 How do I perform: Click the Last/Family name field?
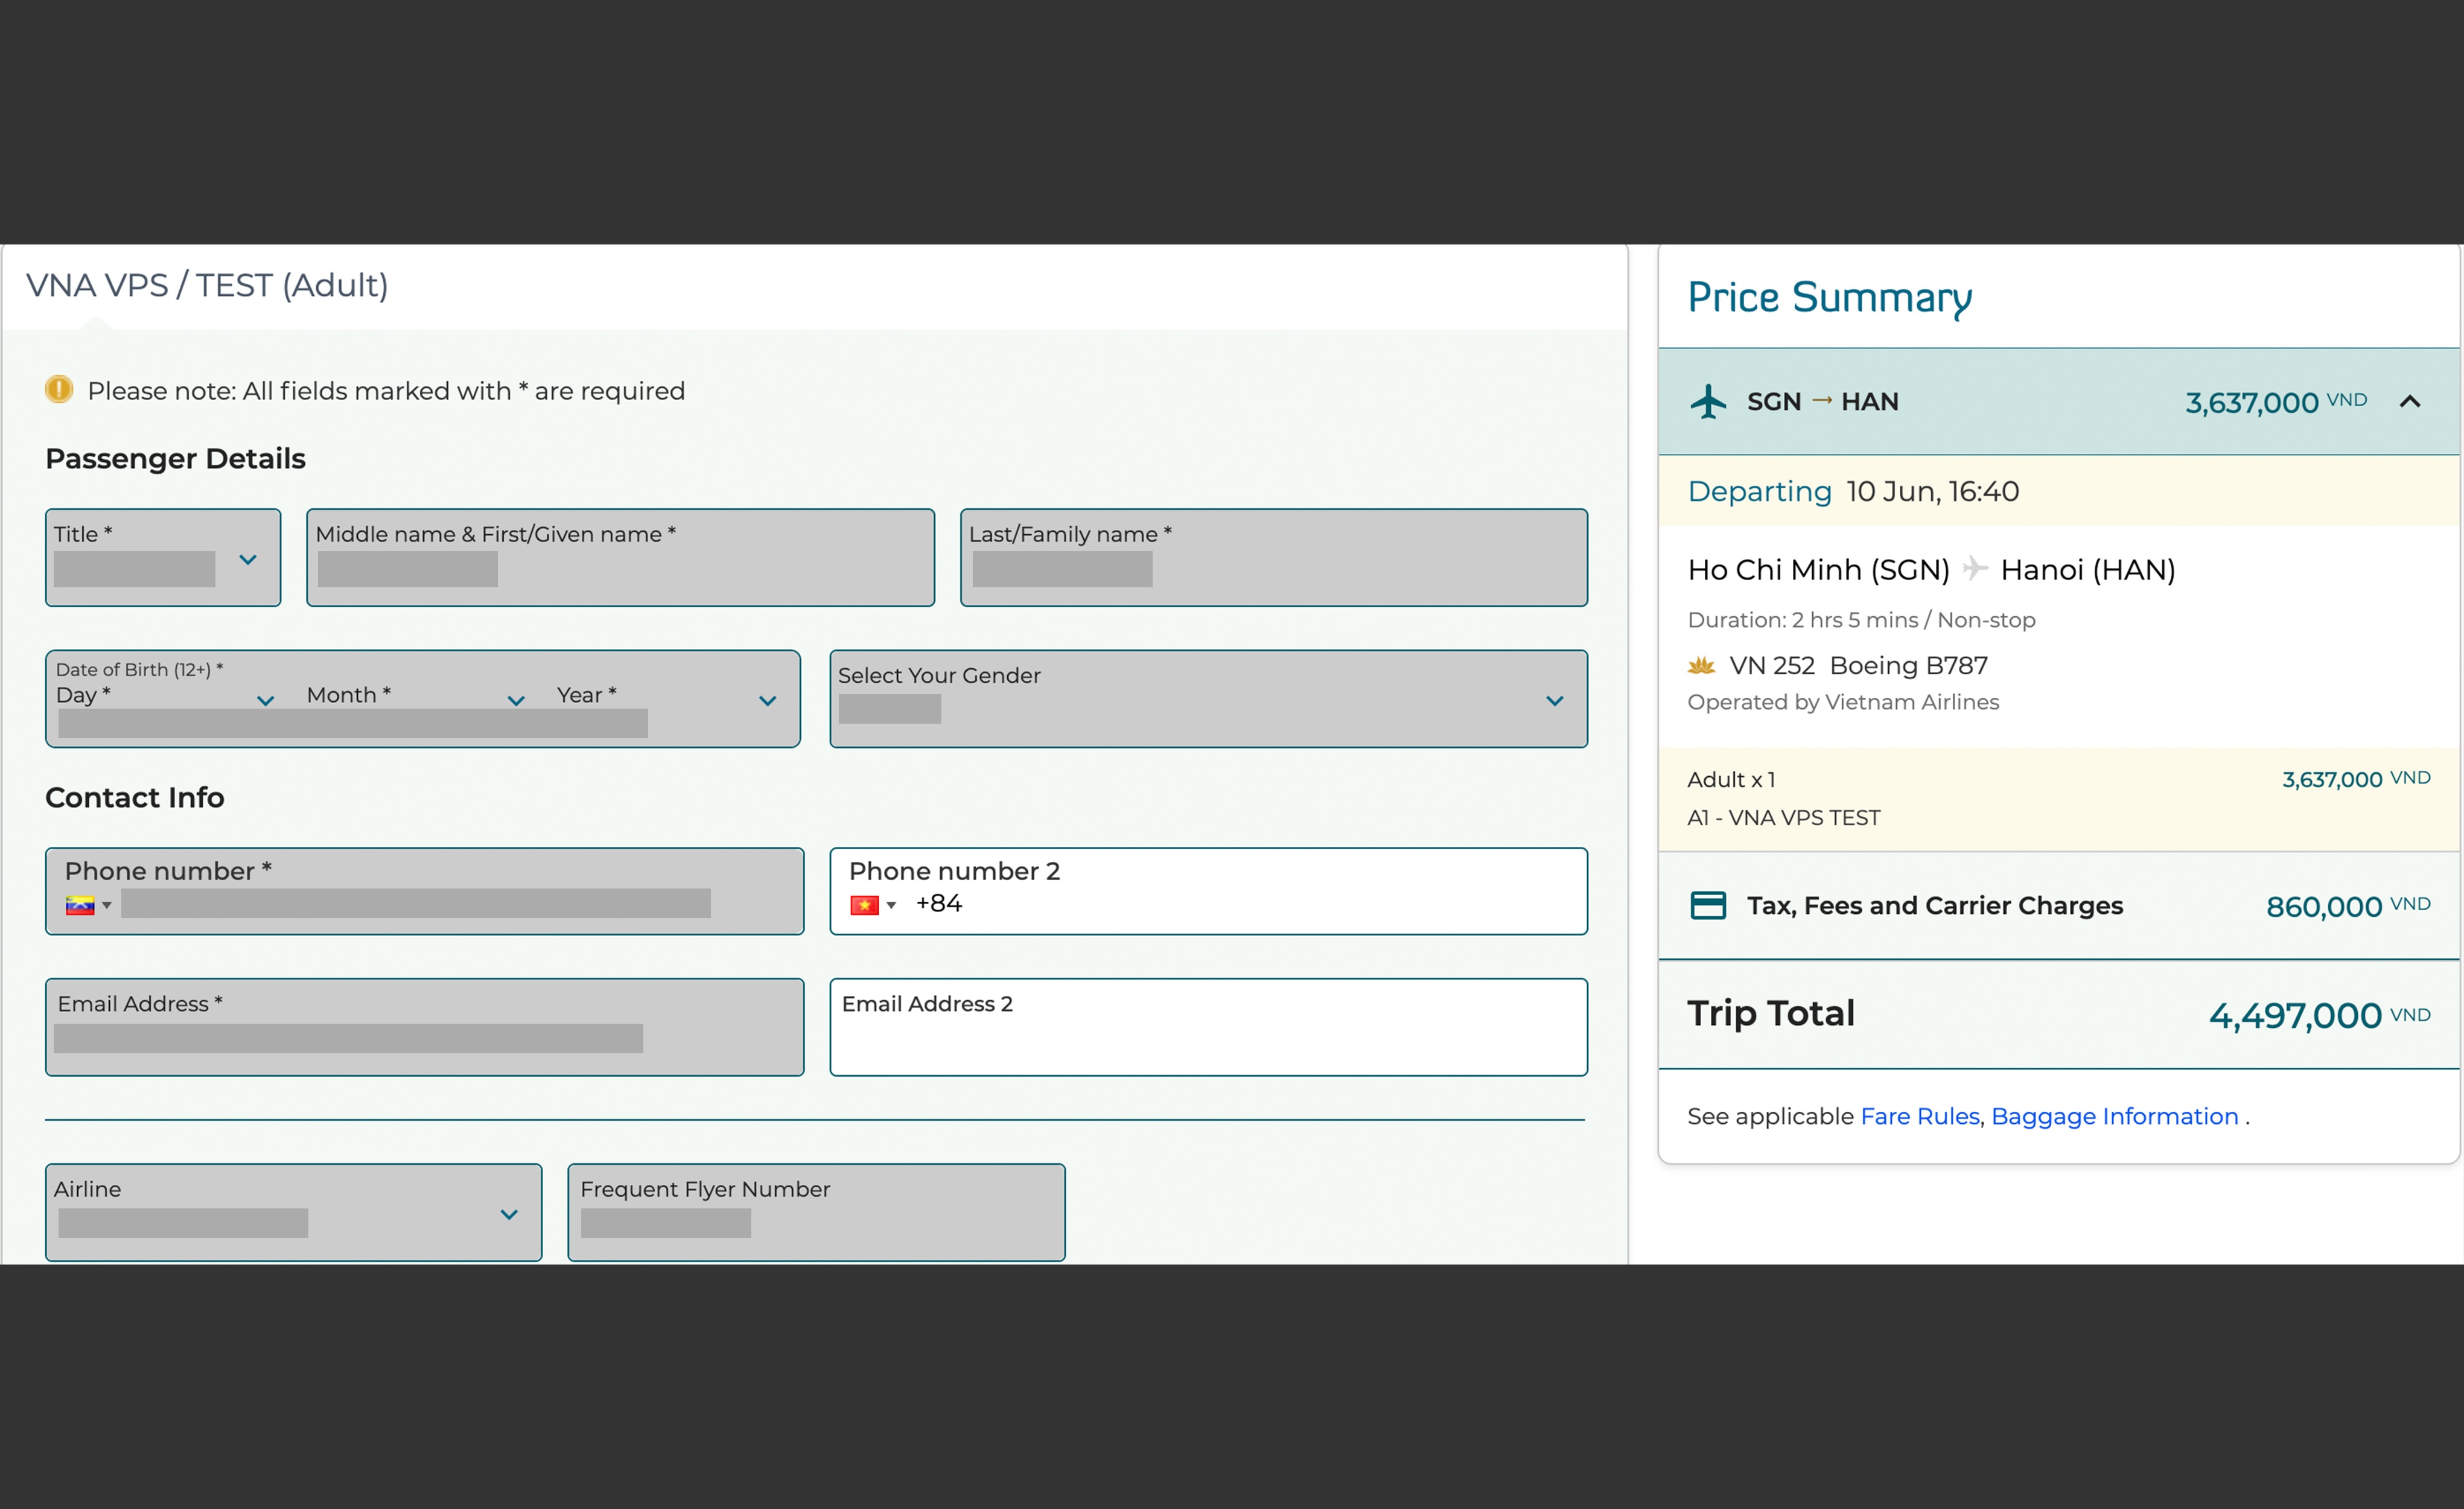click(1273, 558)
